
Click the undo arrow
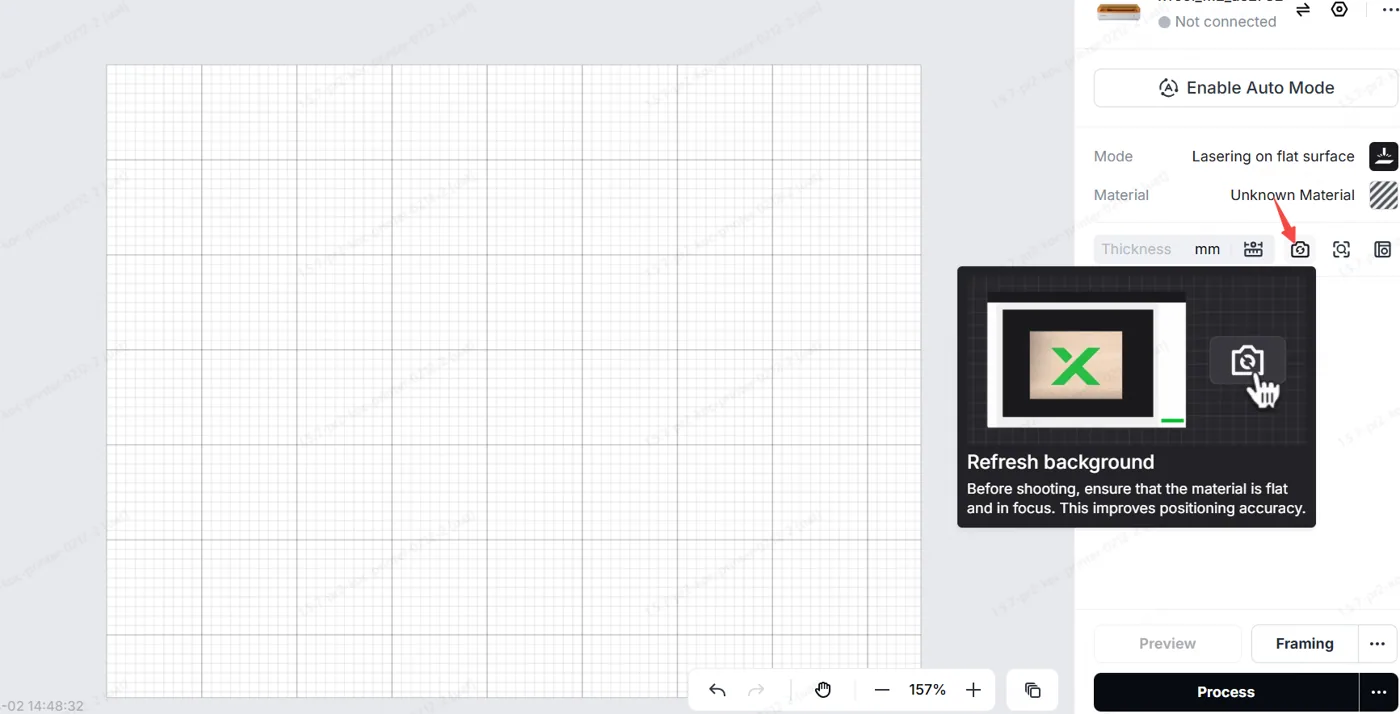click(x=717, y=690)
